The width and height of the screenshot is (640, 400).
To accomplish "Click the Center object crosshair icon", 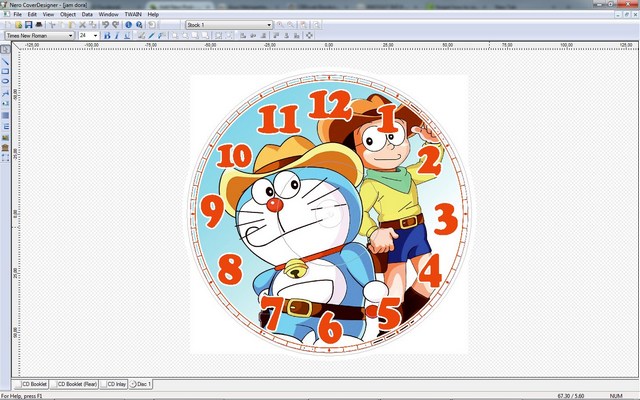I will coord(309,36).
